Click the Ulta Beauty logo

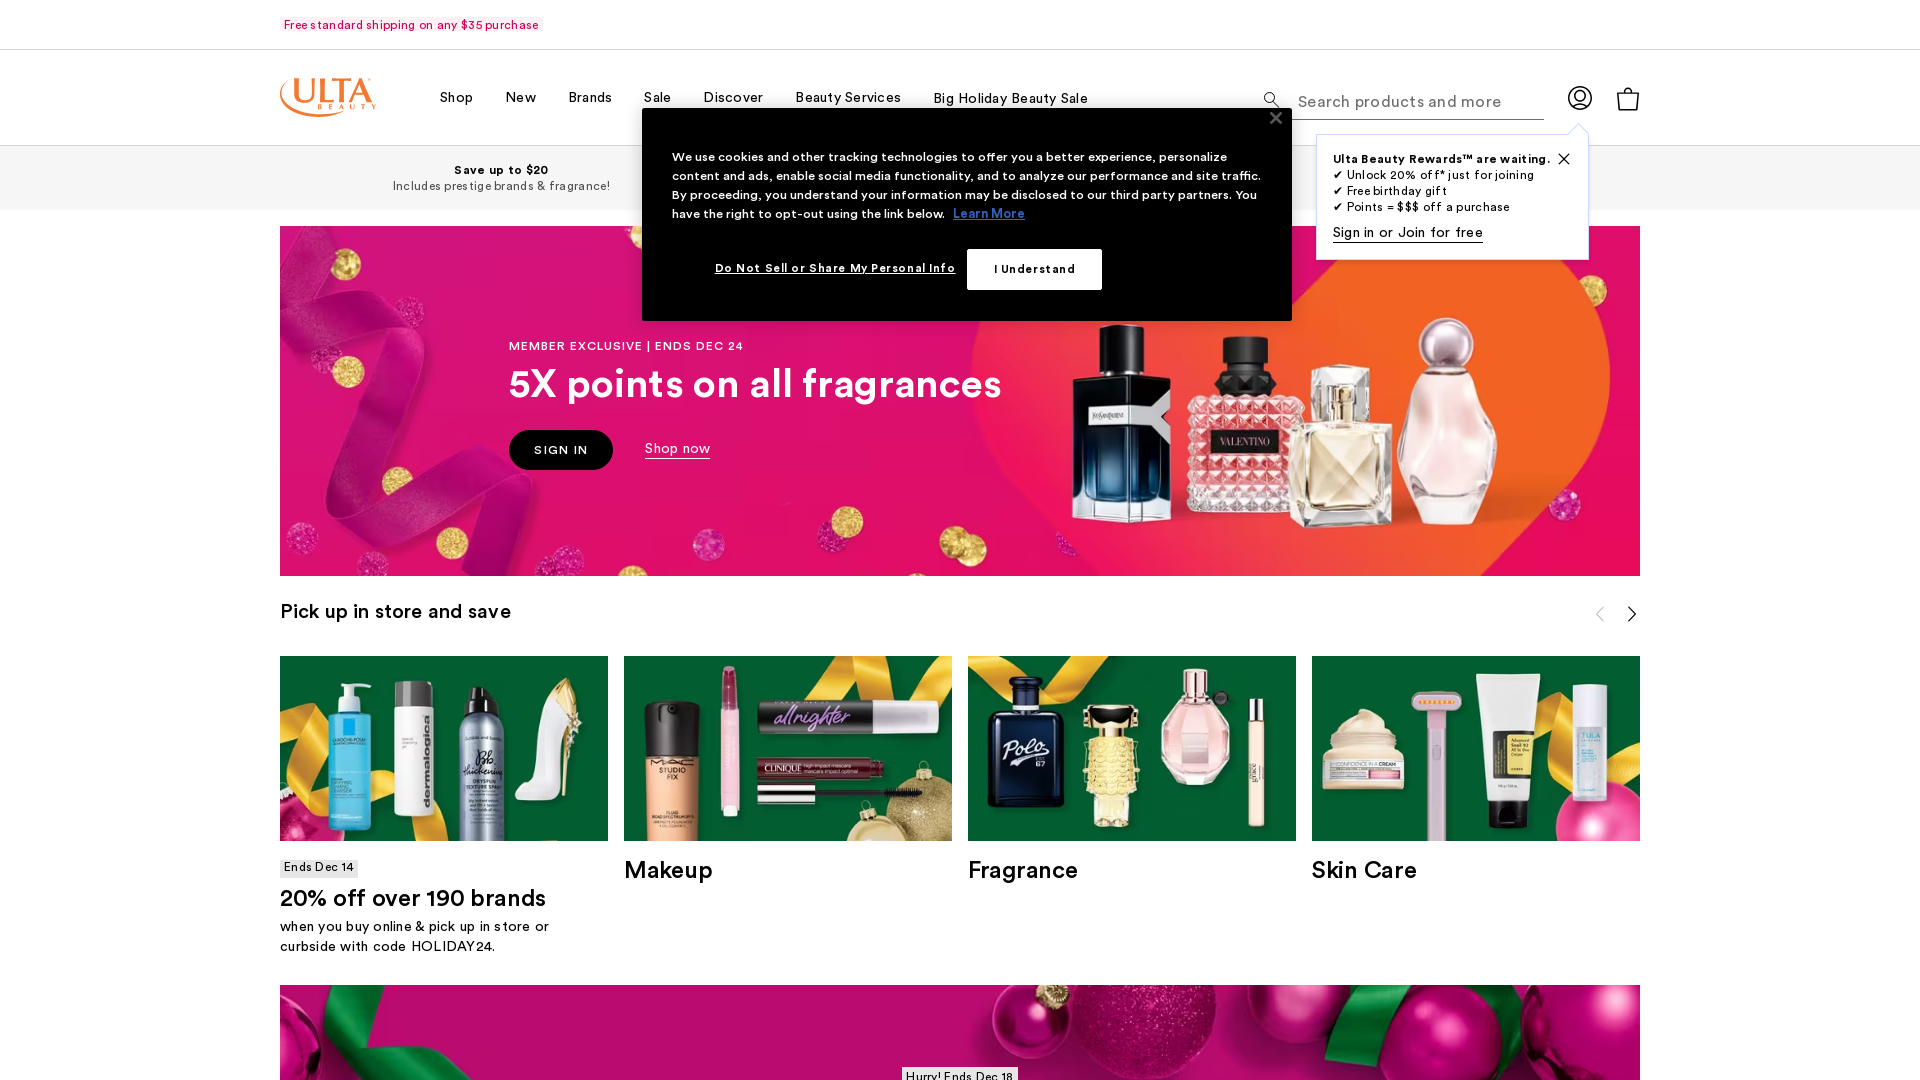click(x=328, y=97)
